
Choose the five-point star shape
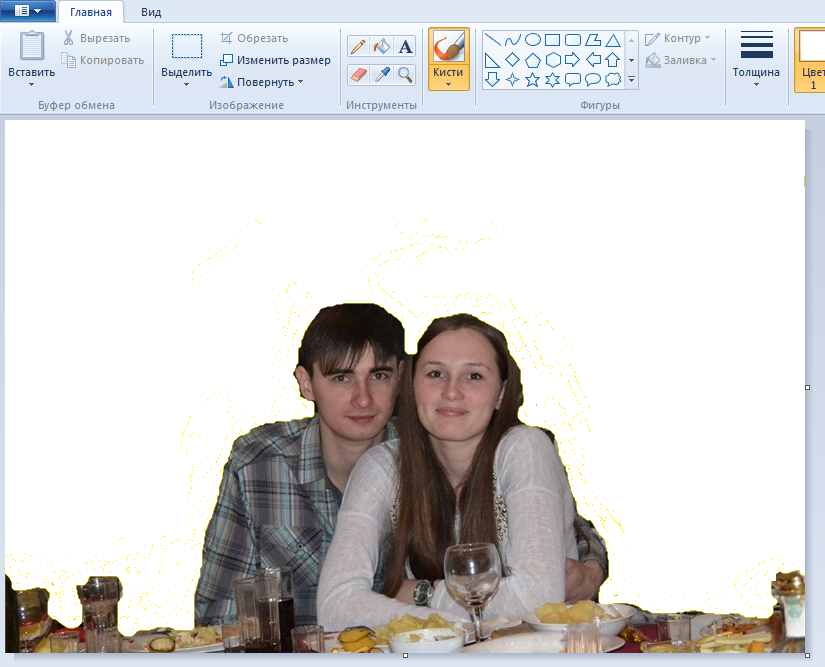(x=533, y=79)
